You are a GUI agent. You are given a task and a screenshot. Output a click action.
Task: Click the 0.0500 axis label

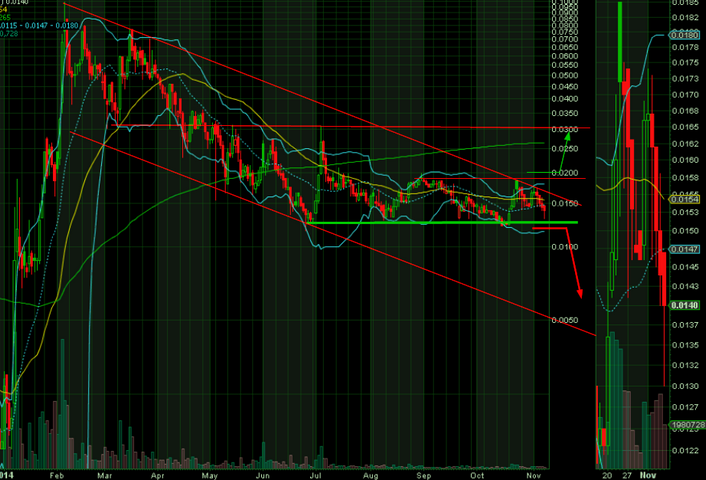(x=565, y=75)
